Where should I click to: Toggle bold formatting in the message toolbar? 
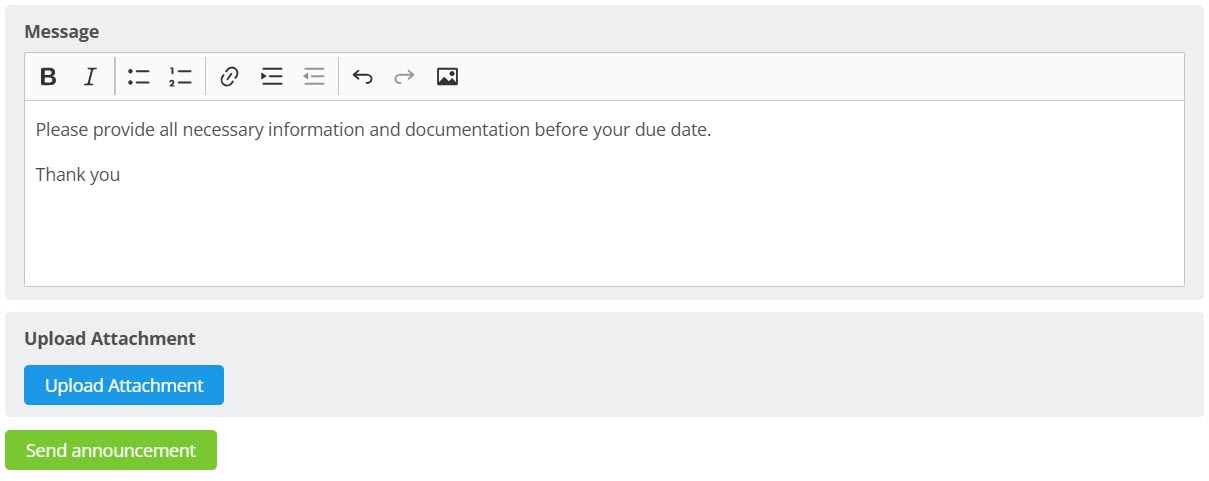pos(48,77)
